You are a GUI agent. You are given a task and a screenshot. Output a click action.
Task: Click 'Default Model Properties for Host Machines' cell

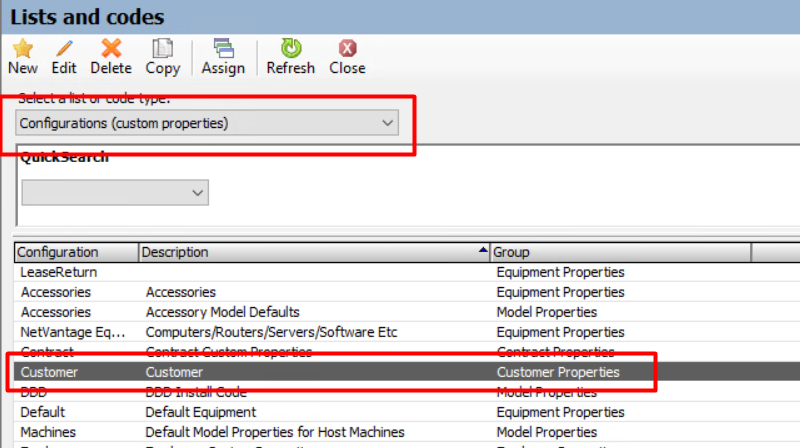click(275, 432)
